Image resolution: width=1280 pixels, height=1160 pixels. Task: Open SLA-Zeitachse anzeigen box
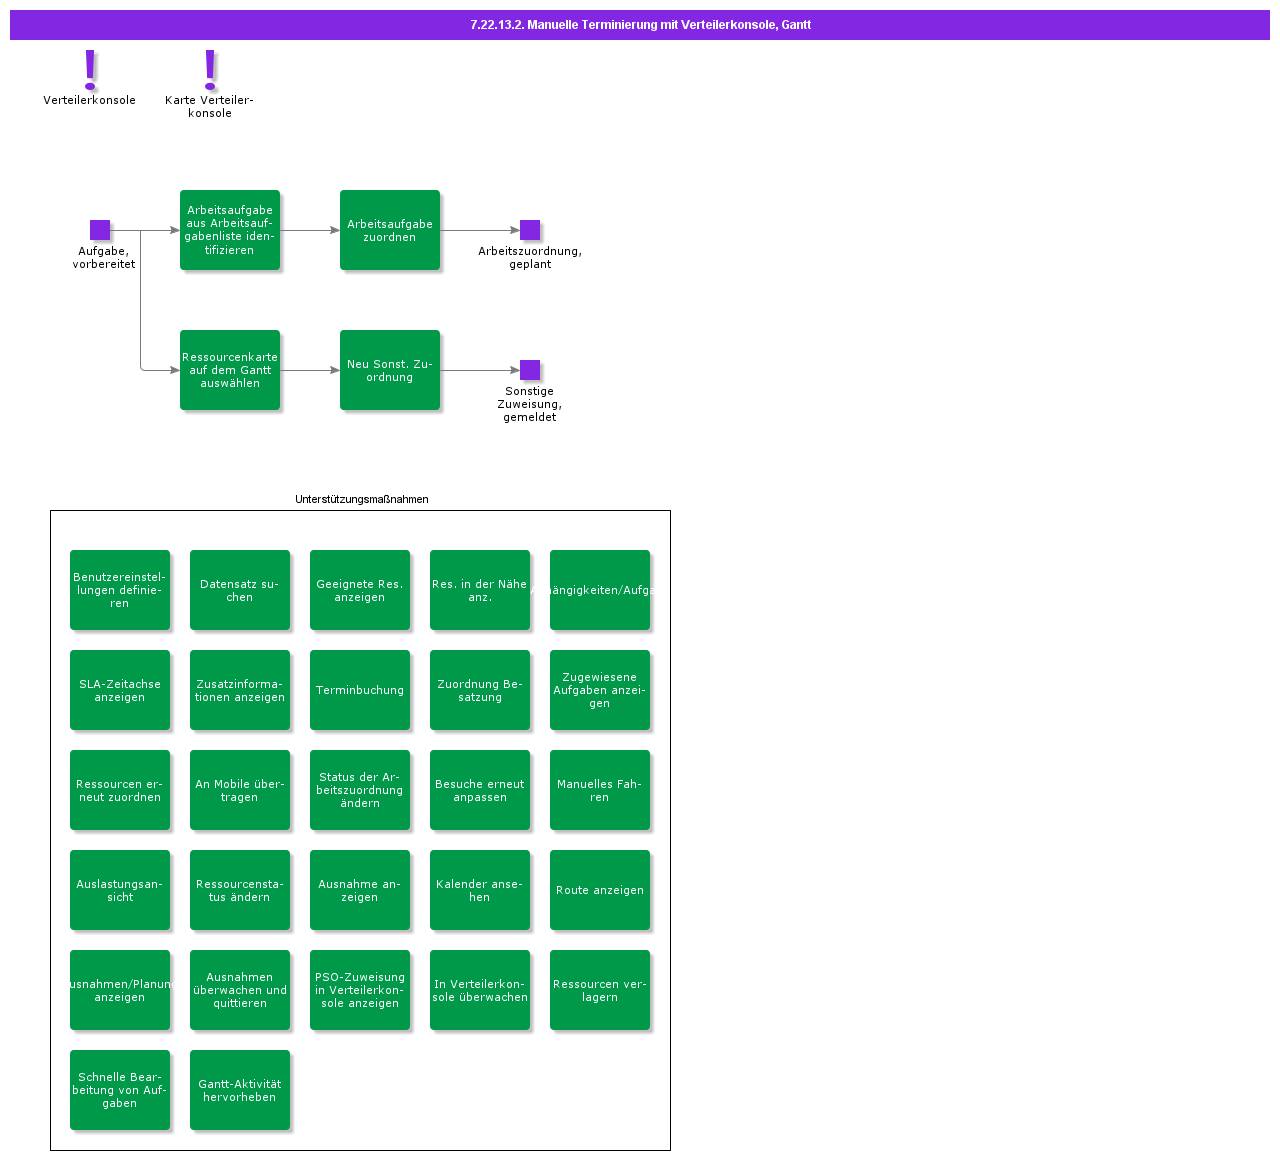pos(120,690)
